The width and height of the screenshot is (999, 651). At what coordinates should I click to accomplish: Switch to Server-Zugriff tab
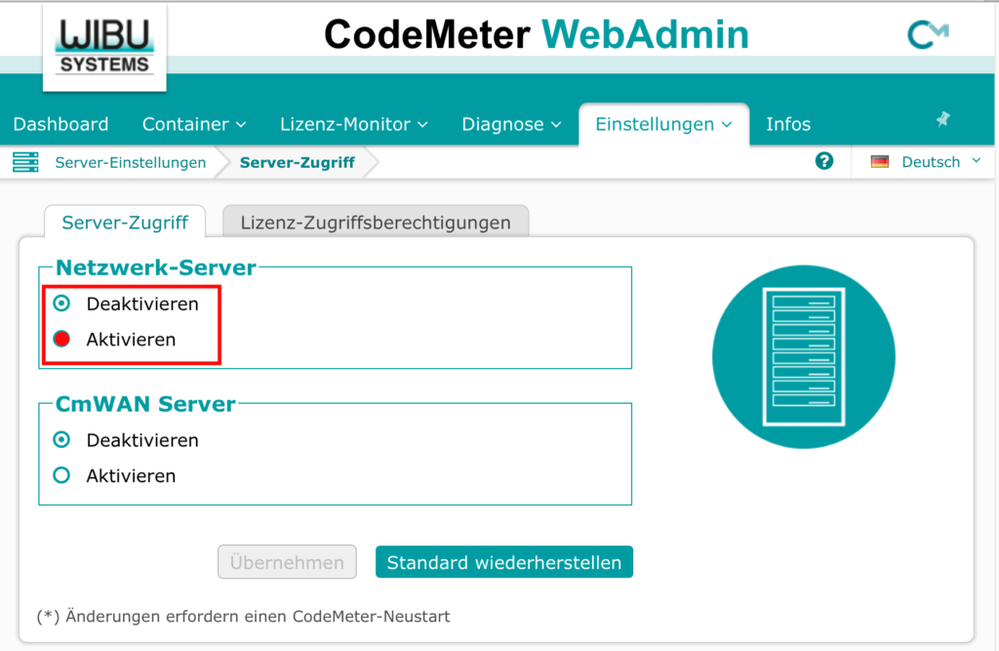tap(125, 222)
